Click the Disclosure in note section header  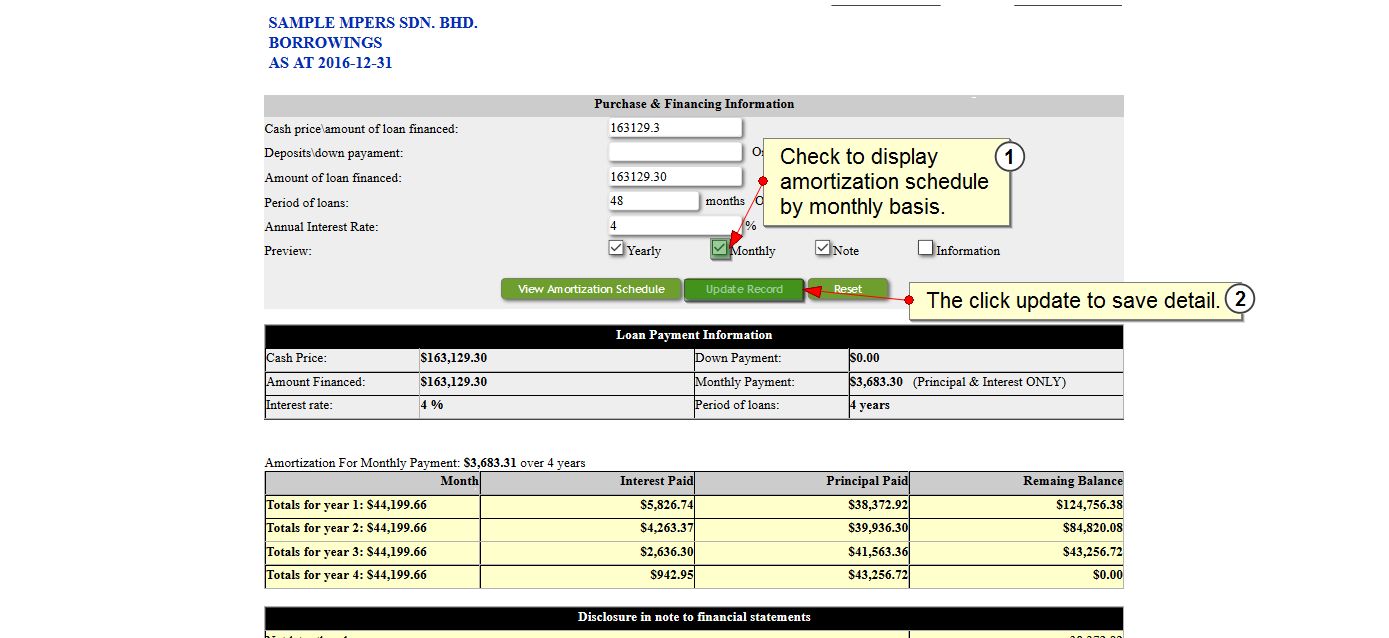(693, 618)
